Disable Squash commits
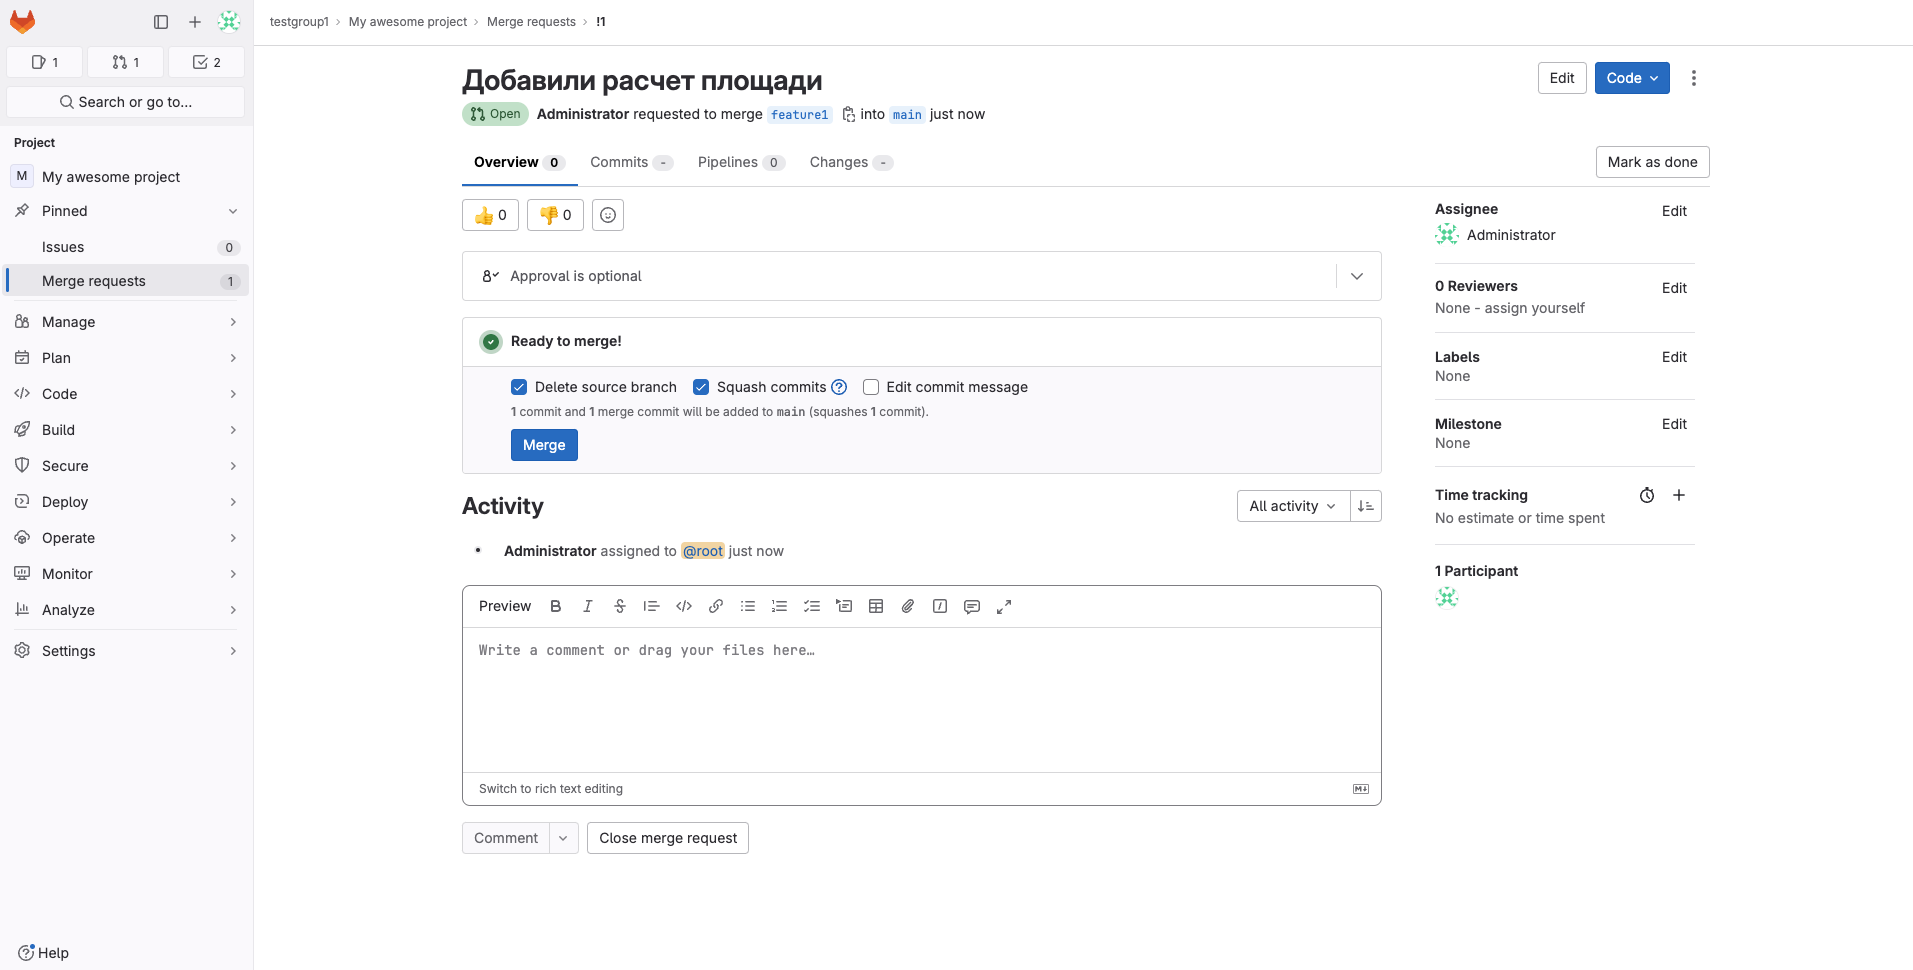Screen dimensions: 1913x970 pos(701,387)
